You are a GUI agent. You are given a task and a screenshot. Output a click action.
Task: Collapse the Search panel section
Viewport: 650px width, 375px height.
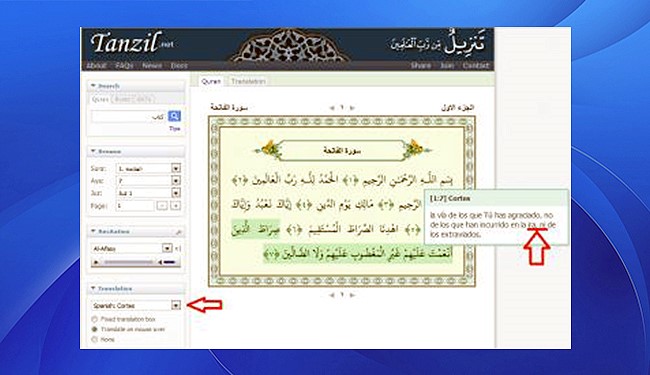pos(93,86)
